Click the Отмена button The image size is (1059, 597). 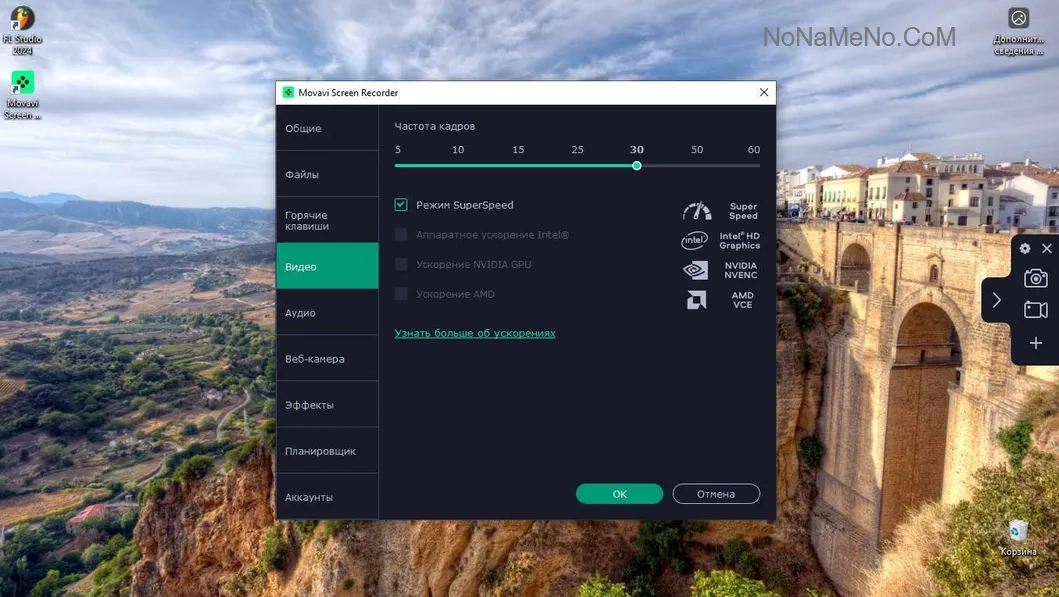click(716, 494)
